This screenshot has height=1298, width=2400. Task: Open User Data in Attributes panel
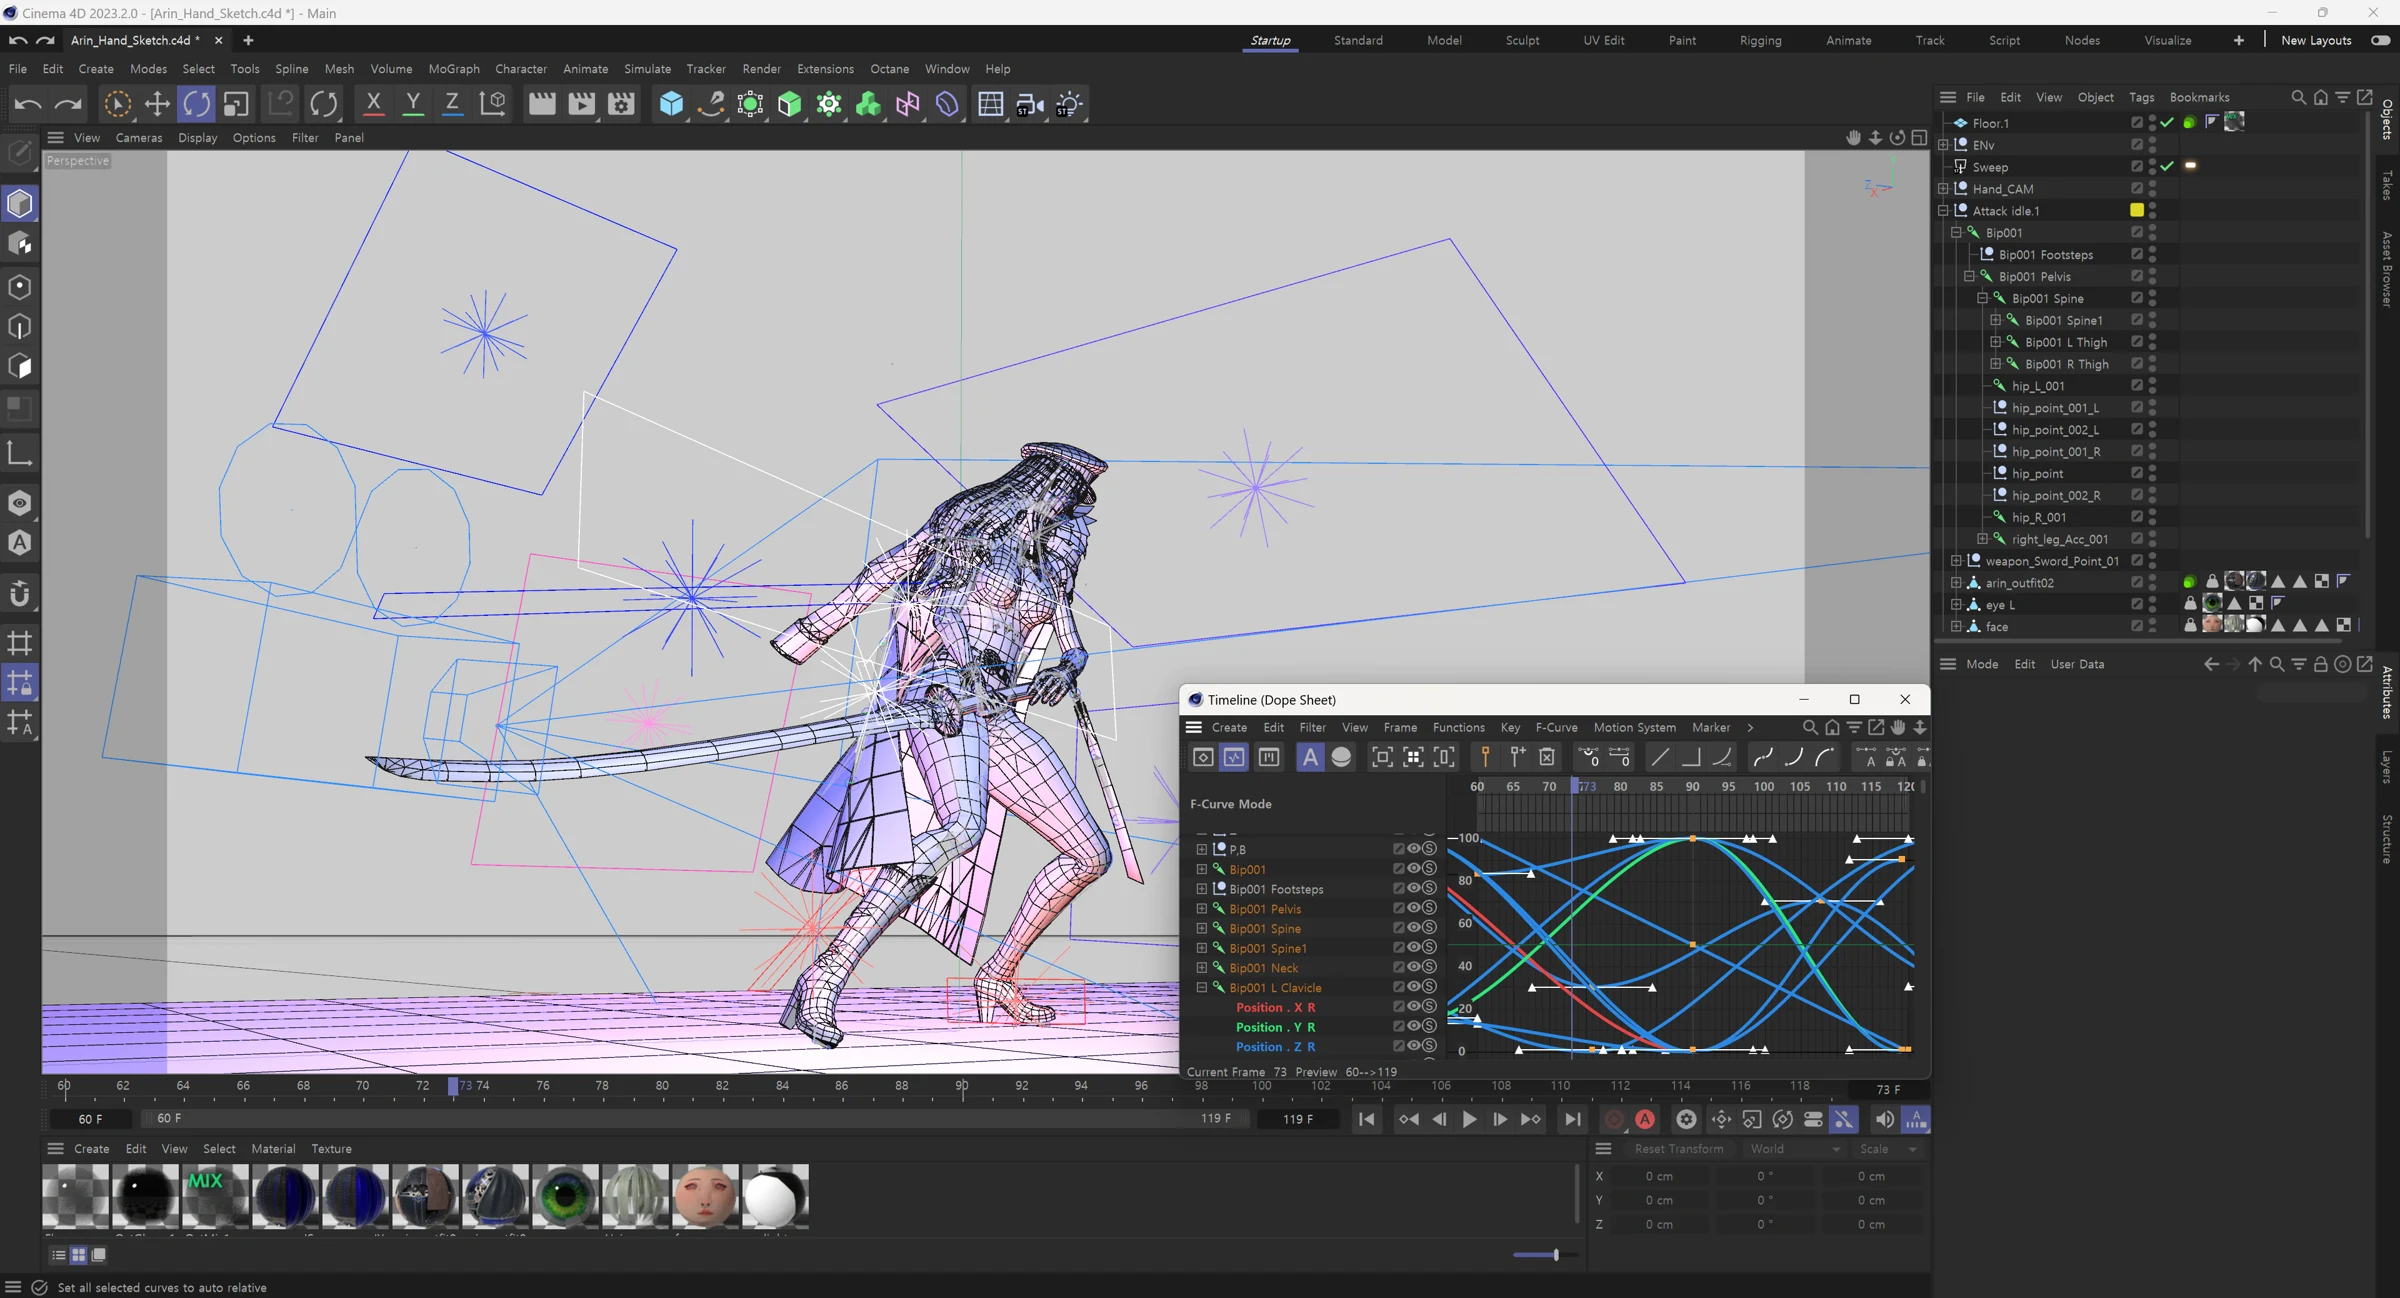click(2077, 664)
